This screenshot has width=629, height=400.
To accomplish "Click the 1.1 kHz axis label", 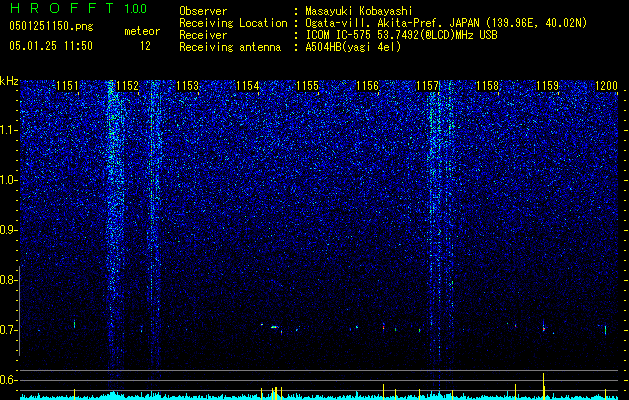I will click(9, 130).
